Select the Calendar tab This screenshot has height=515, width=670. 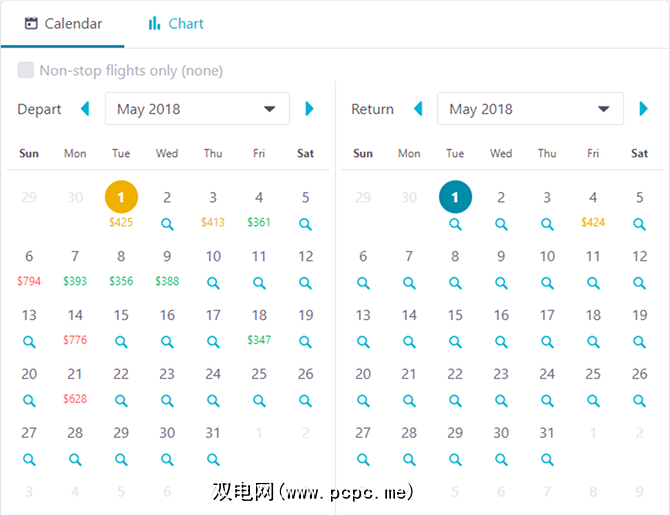click(63, 24)
